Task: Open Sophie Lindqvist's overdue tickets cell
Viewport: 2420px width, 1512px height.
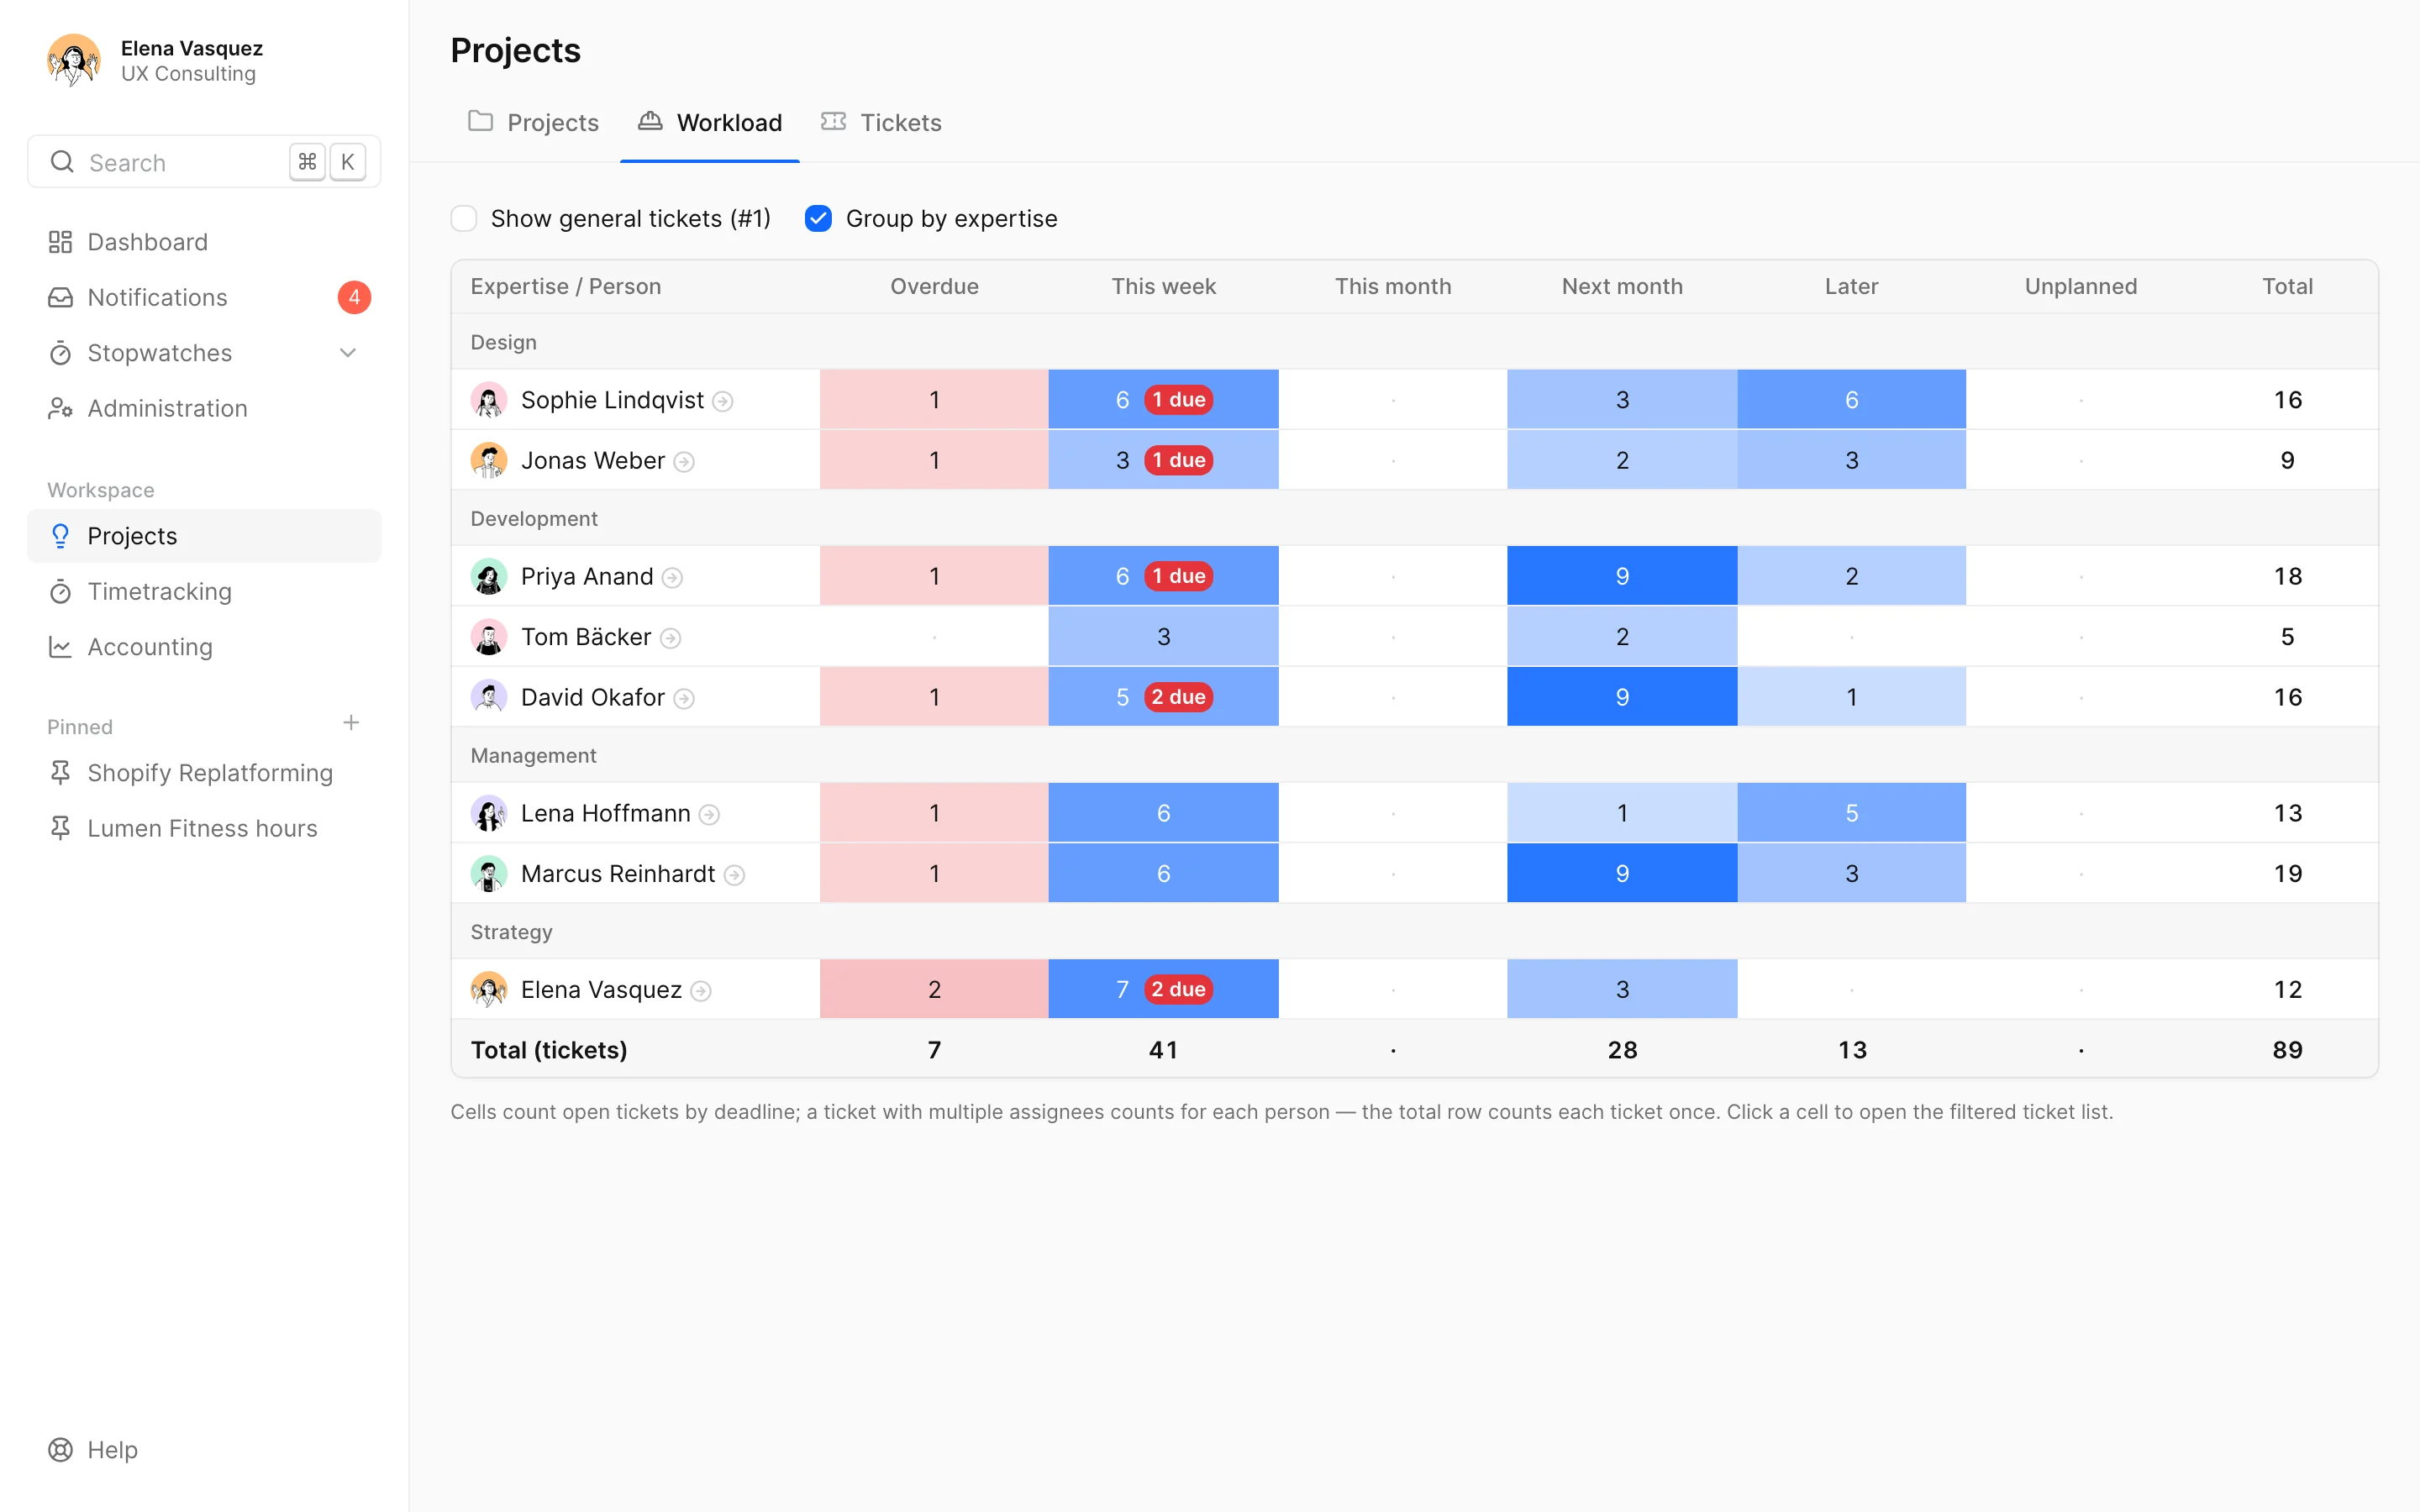Action: point(934,400)
